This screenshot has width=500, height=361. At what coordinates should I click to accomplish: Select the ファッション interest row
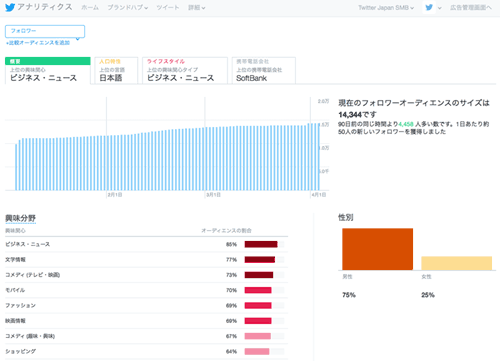(146, 306)
